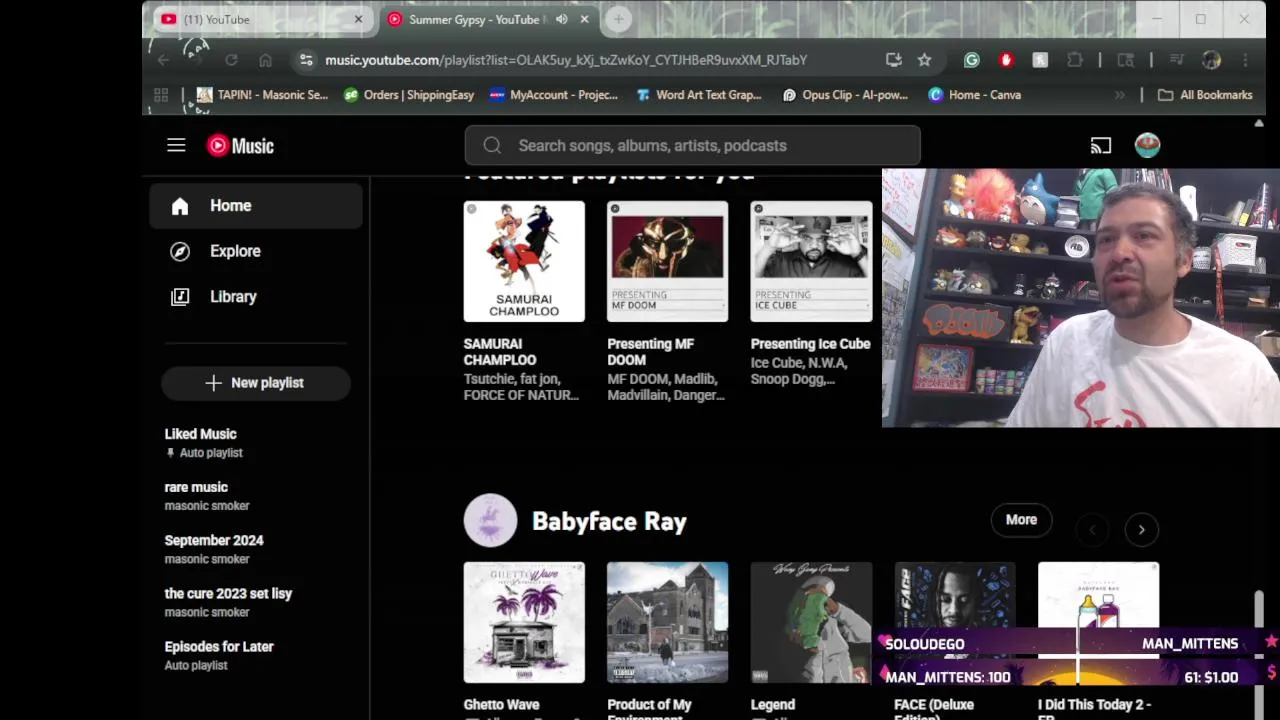Screen dimensions: 1280x720
Task: Open the extensions puzzle icon
Action: [x=1075, y=60]
